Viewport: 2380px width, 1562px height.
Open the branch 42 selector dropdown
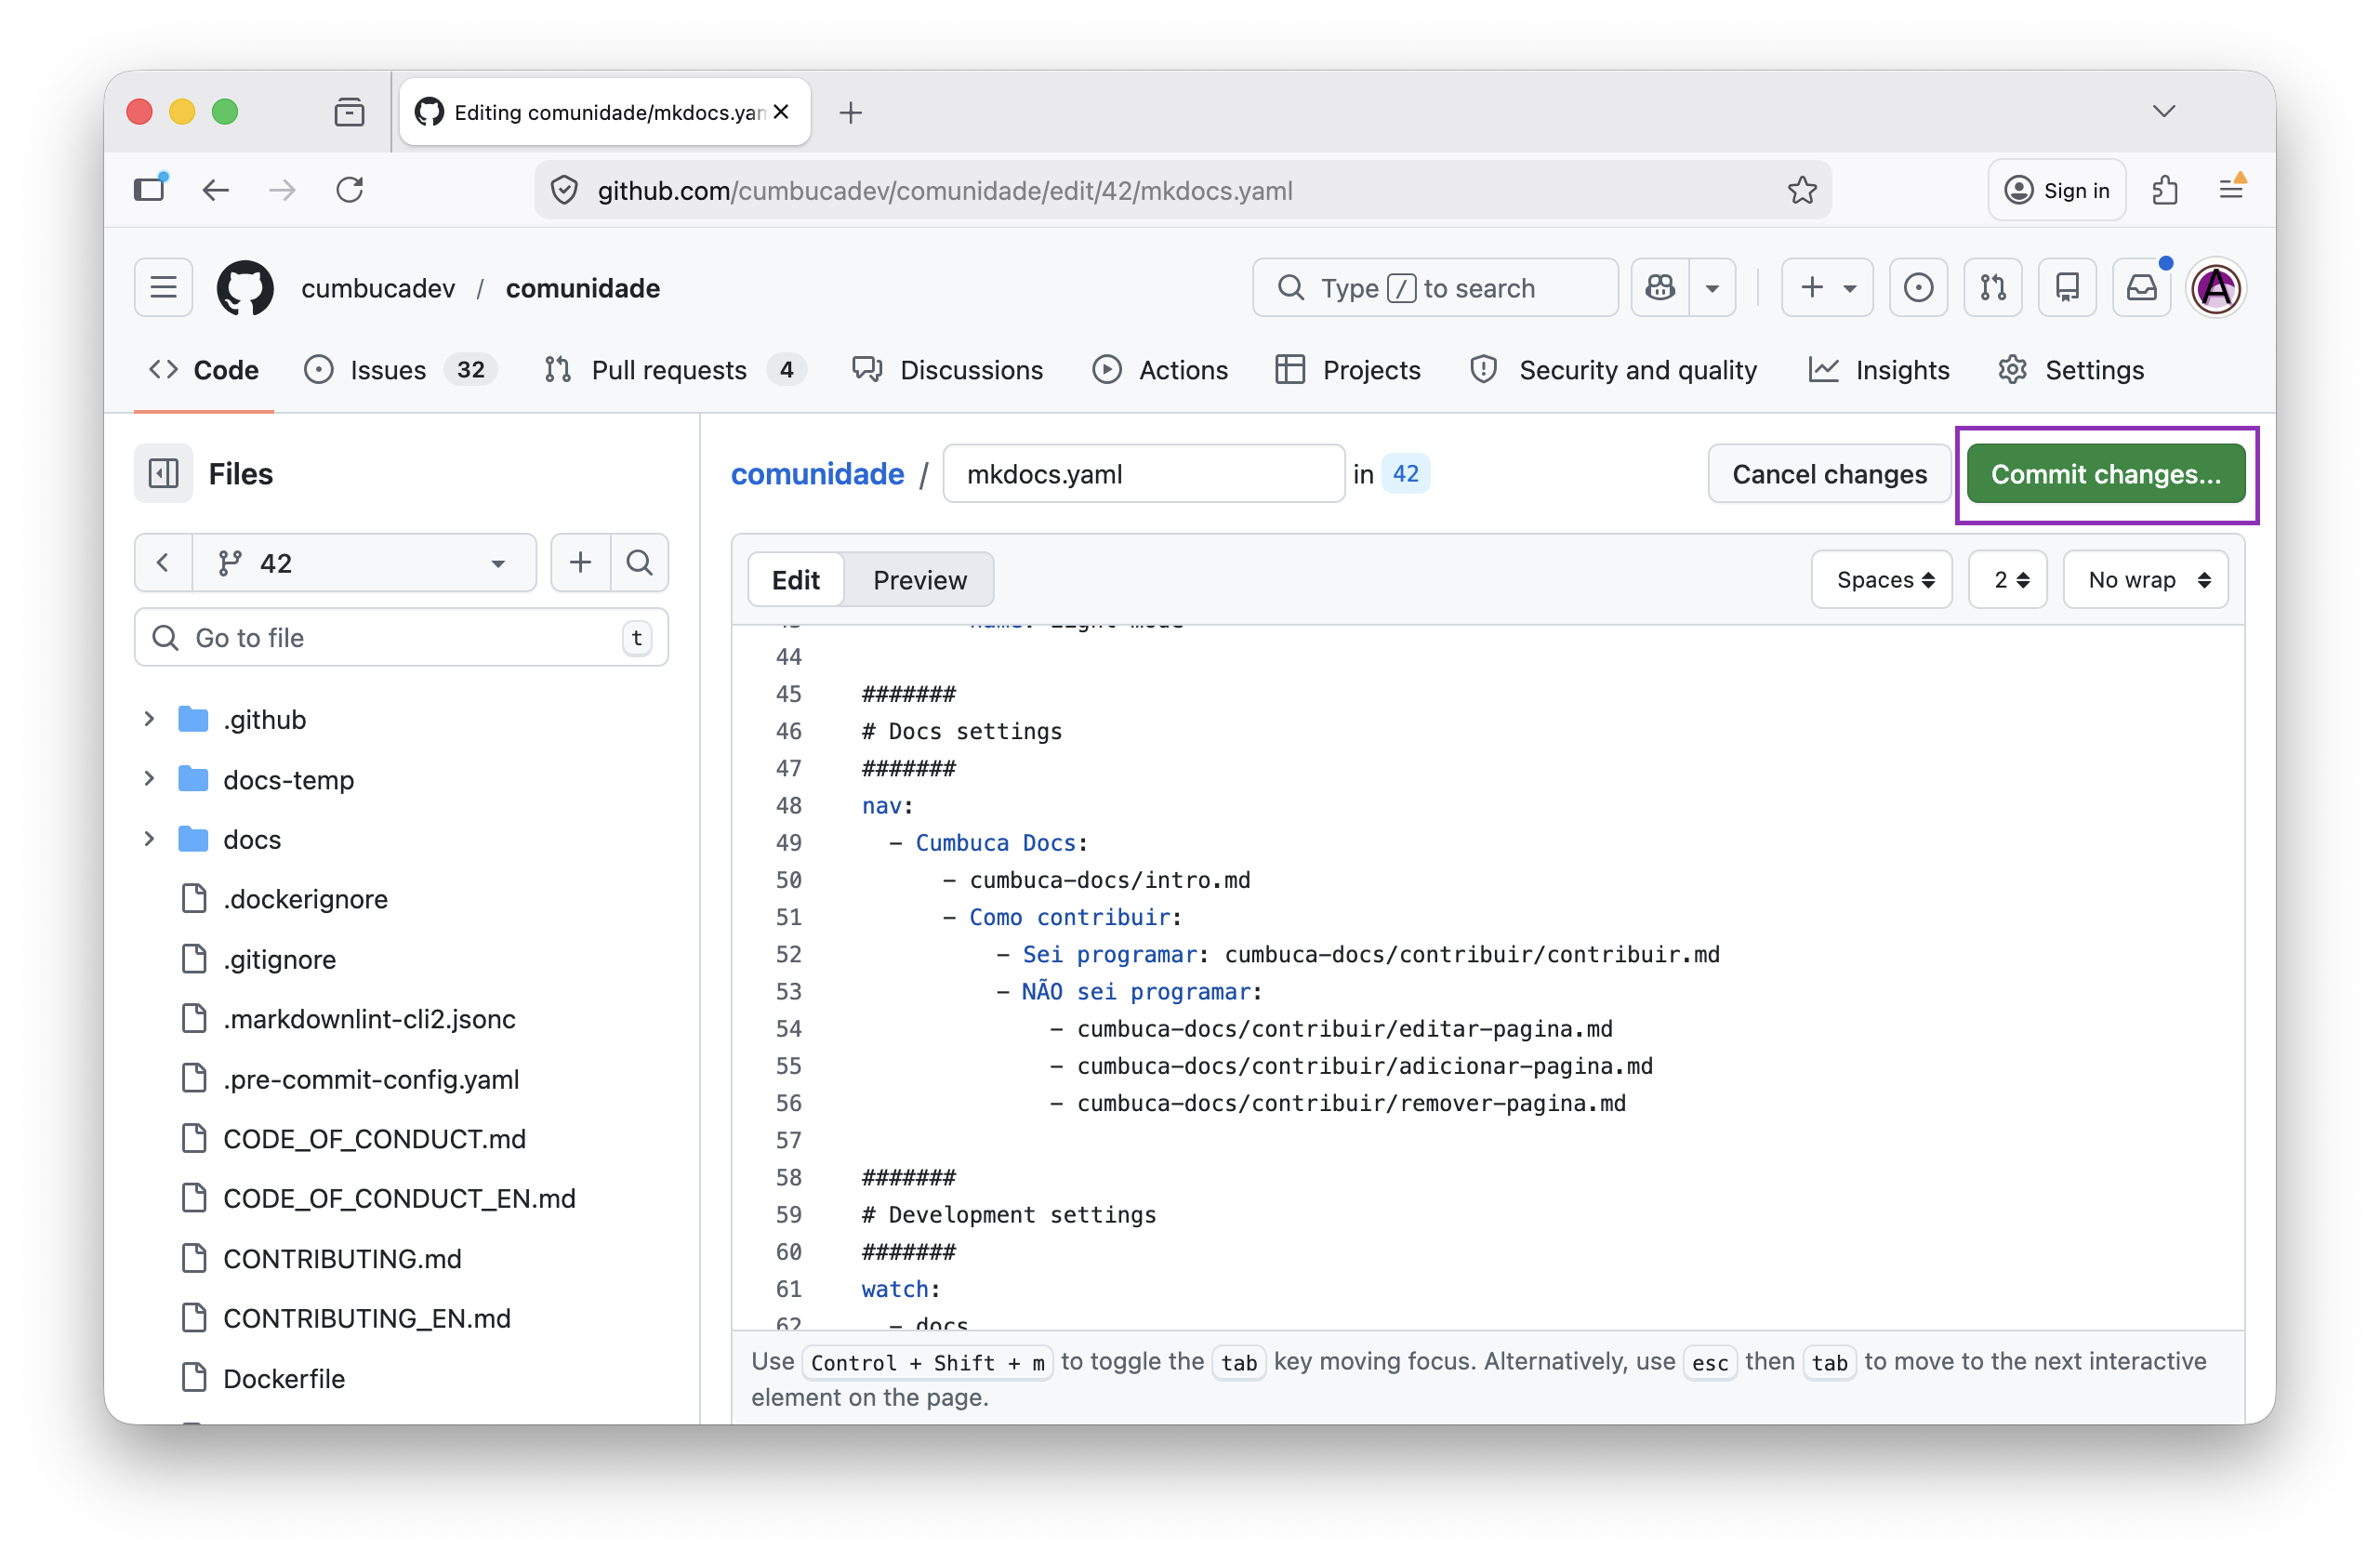pyautogui.click(x=364, y=563)
